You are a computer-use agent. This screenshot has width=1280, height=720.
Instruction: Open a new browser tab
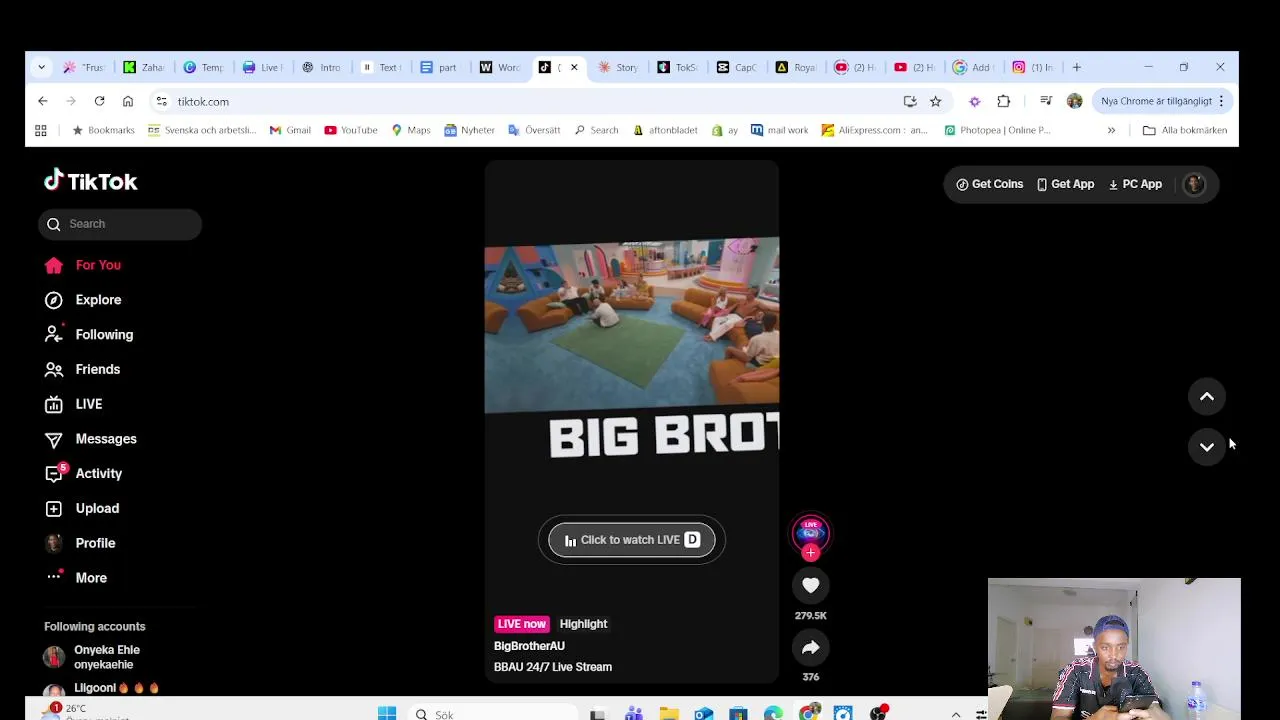pos(1077,67)
